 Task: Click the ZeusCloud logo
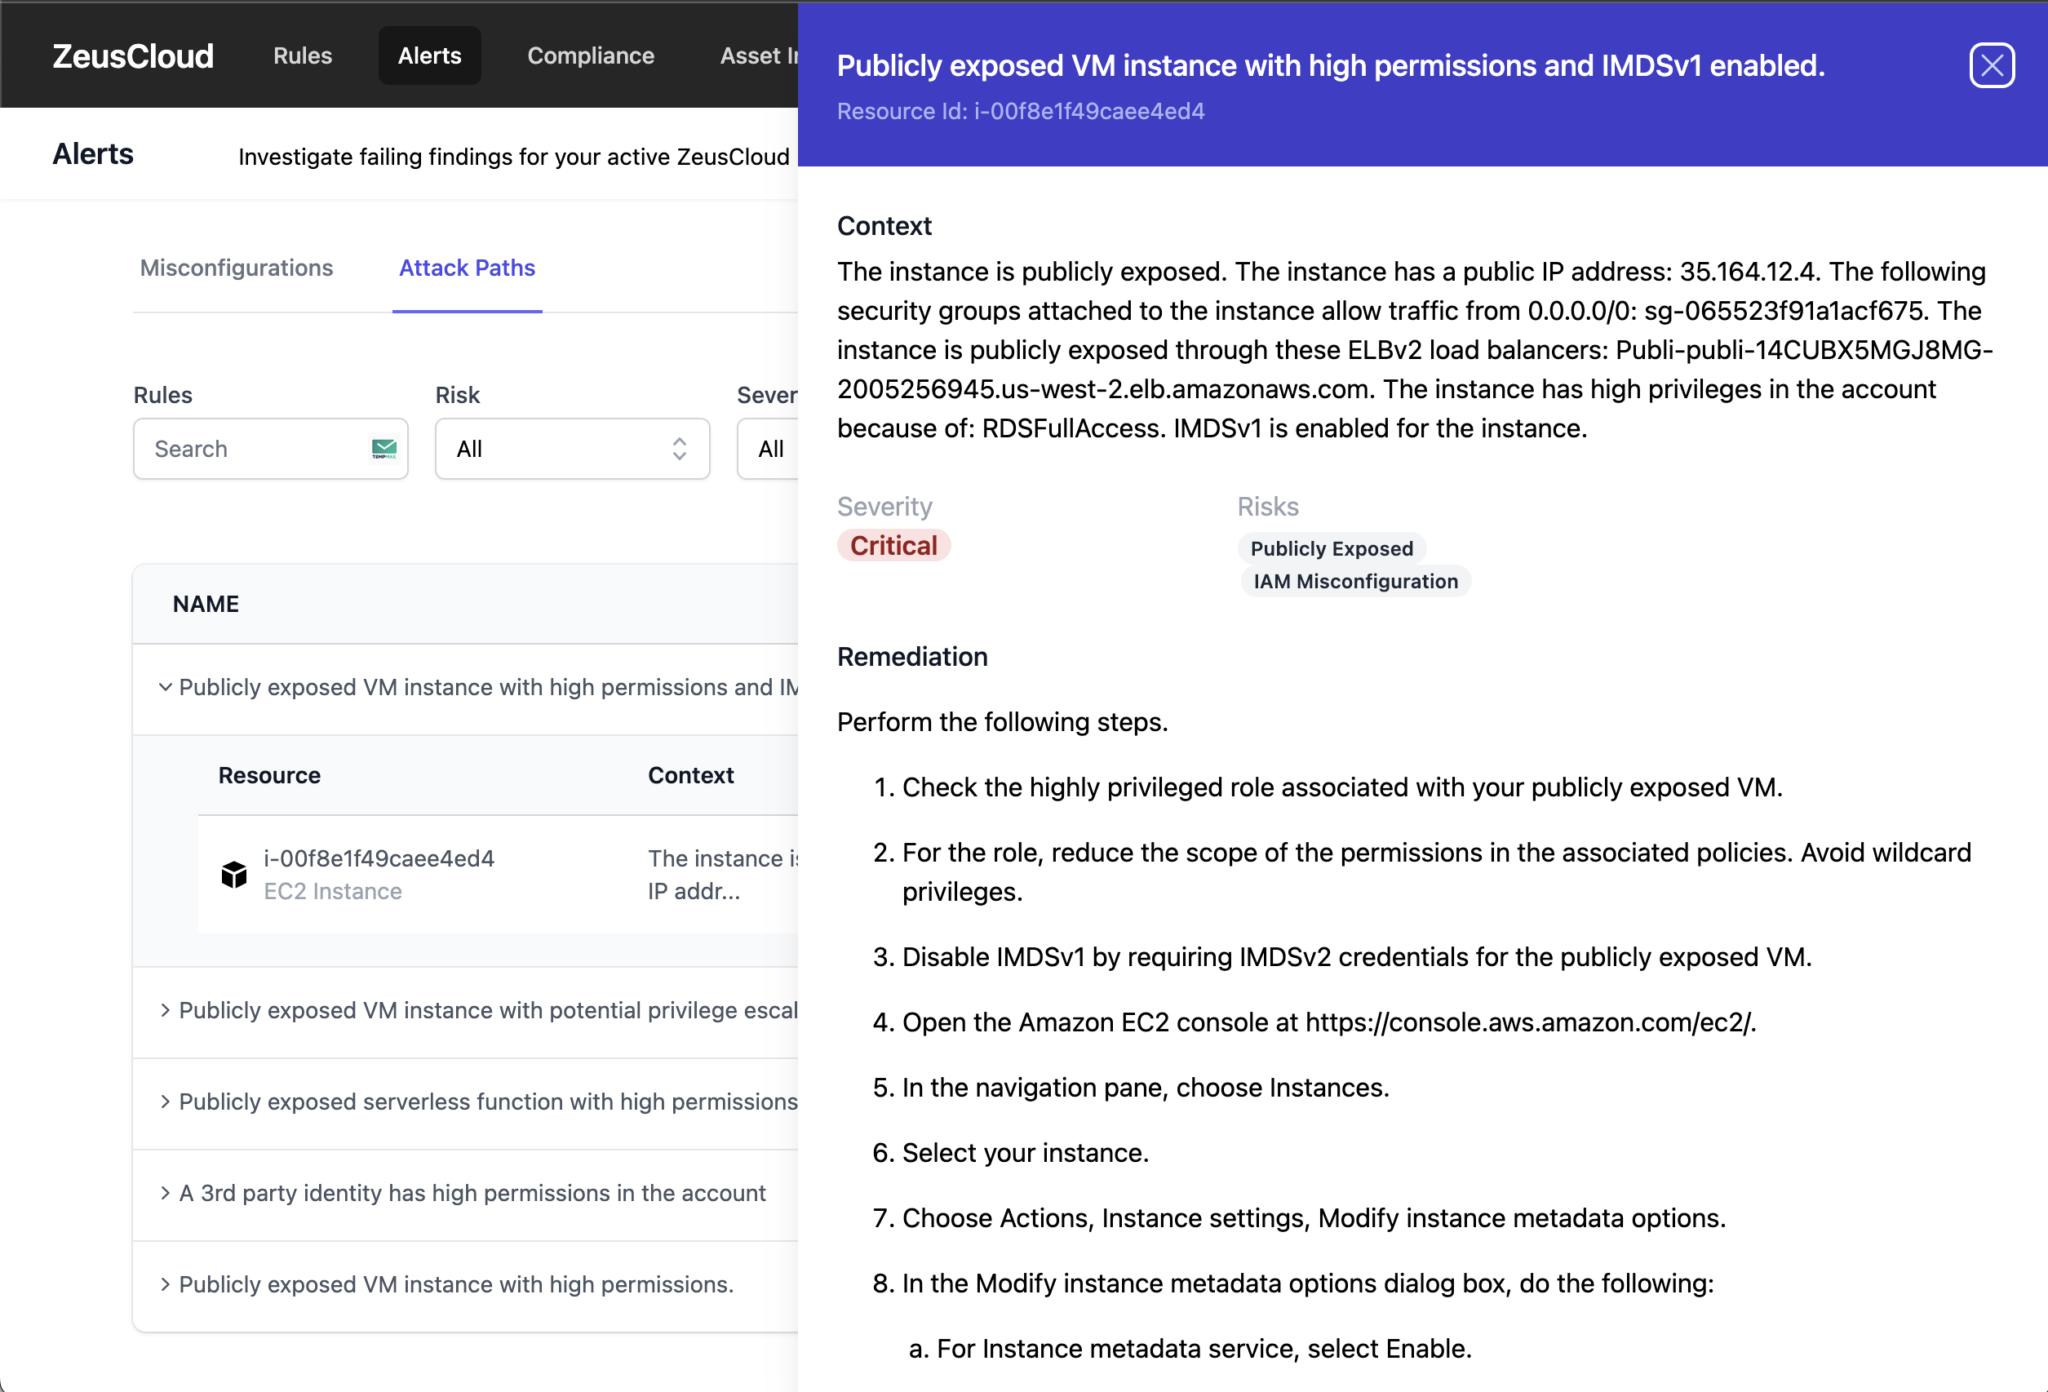tap(132, 55)
